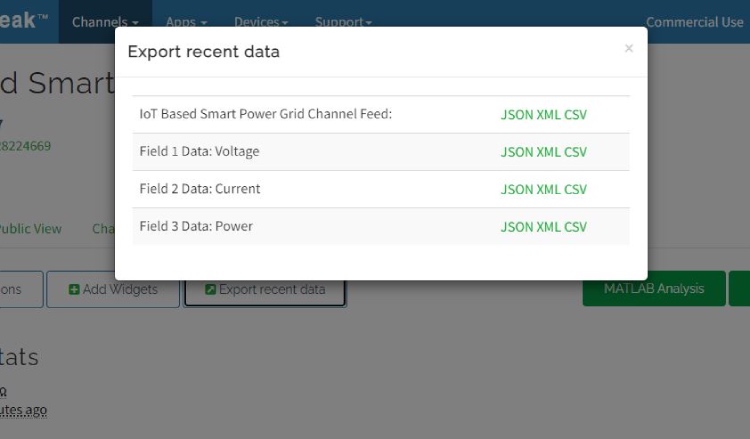Export Field 1 Voltage data as XML
This screenshot has width=750, height=439.
click(x=548, y=152)
